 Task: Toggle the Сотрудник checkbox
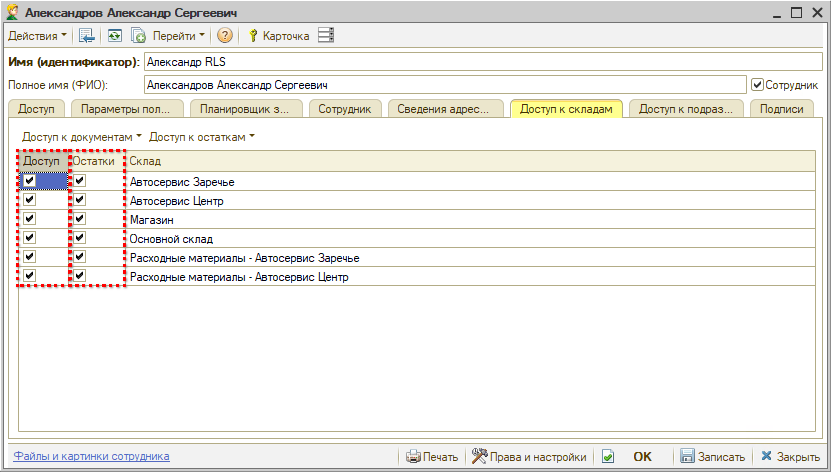tap(758, 85)
